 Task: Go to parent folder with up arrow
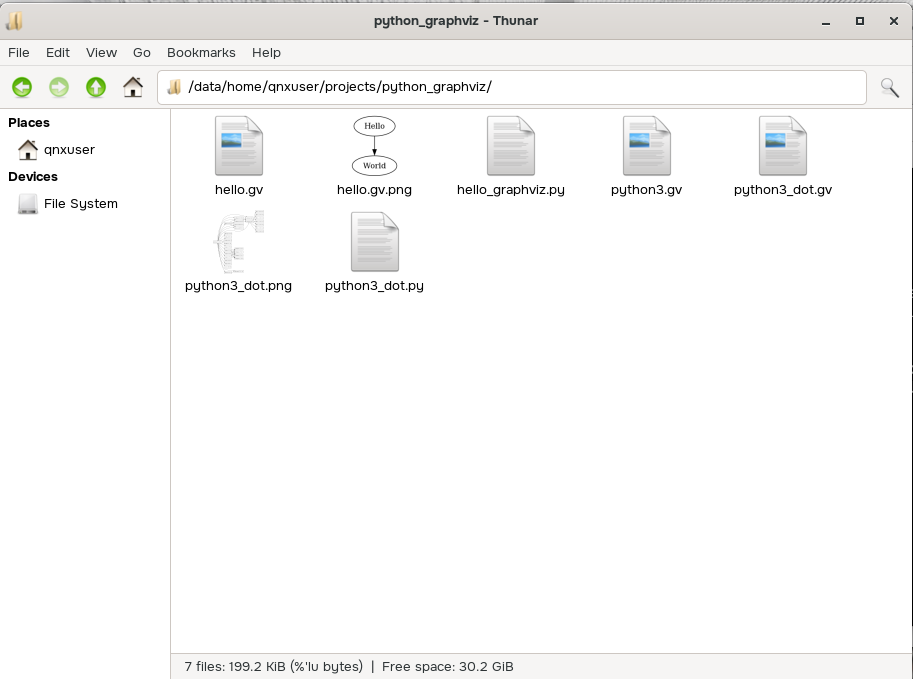(96, 88)
